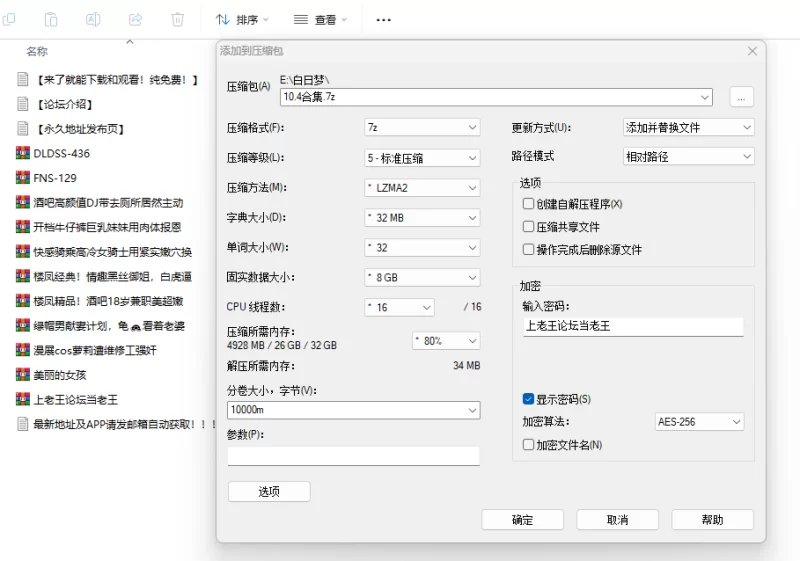Select the DLDSS-436 archive file icon
The image size is (800, 561).
coord(23,153)
